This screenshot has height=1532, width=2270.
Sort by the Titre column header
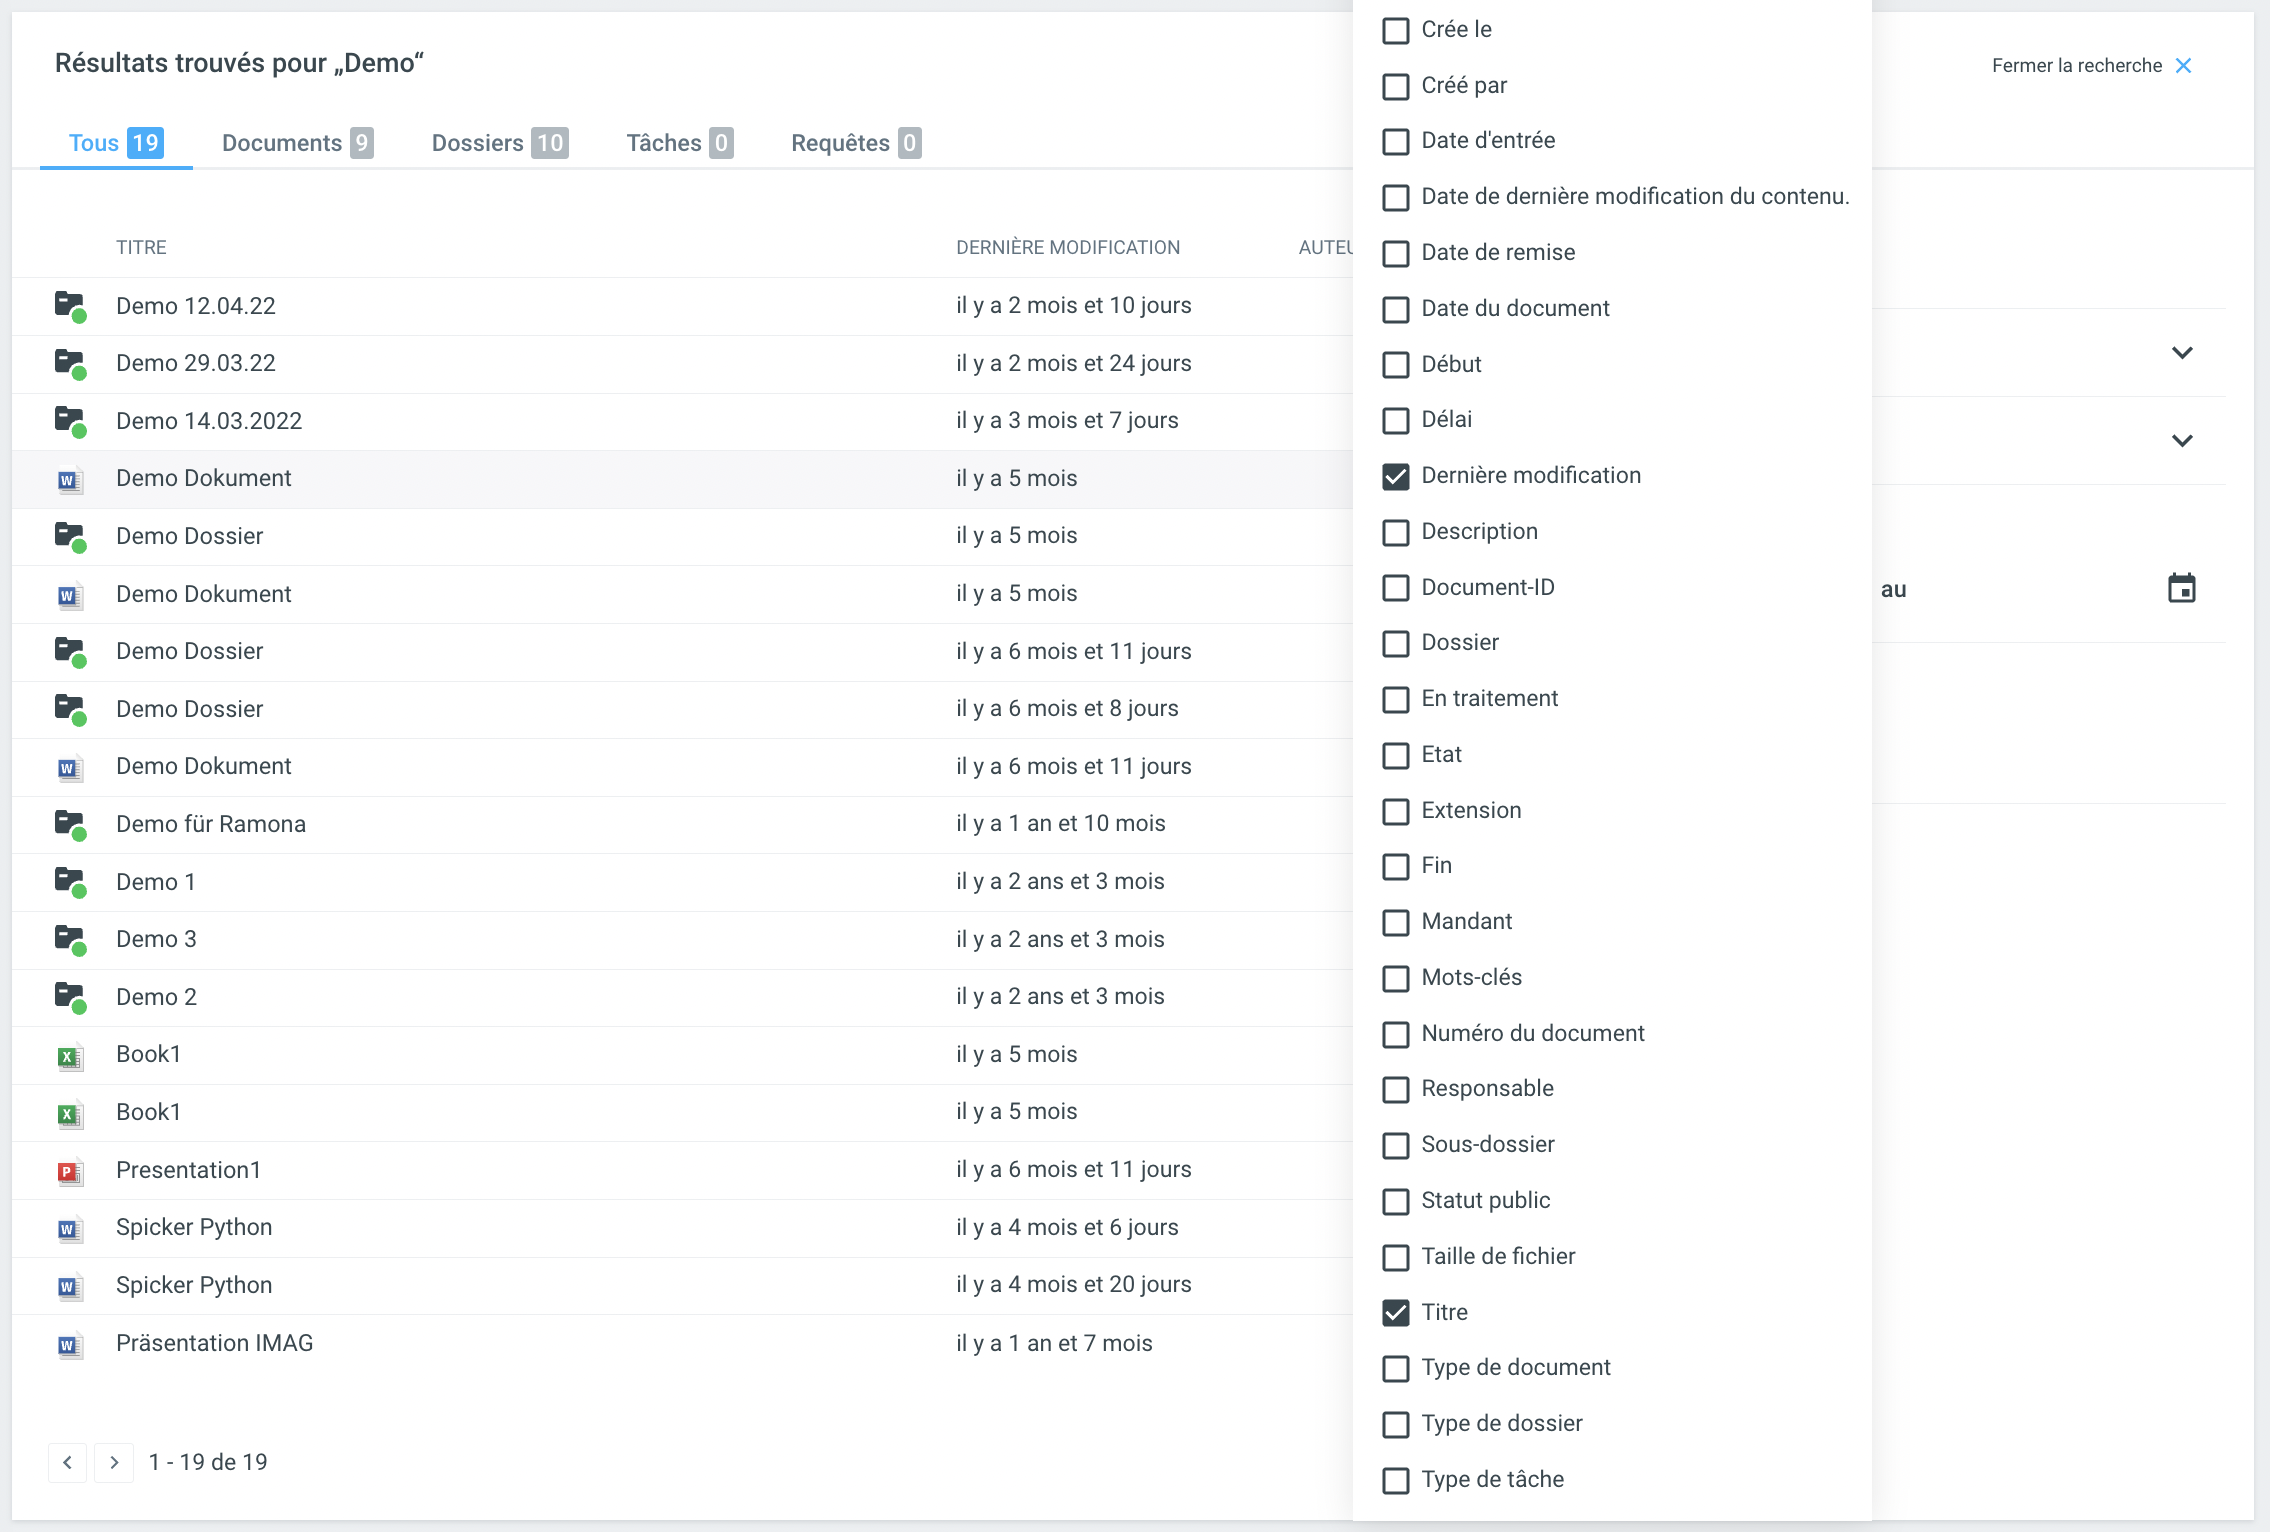tap(141, 247)
